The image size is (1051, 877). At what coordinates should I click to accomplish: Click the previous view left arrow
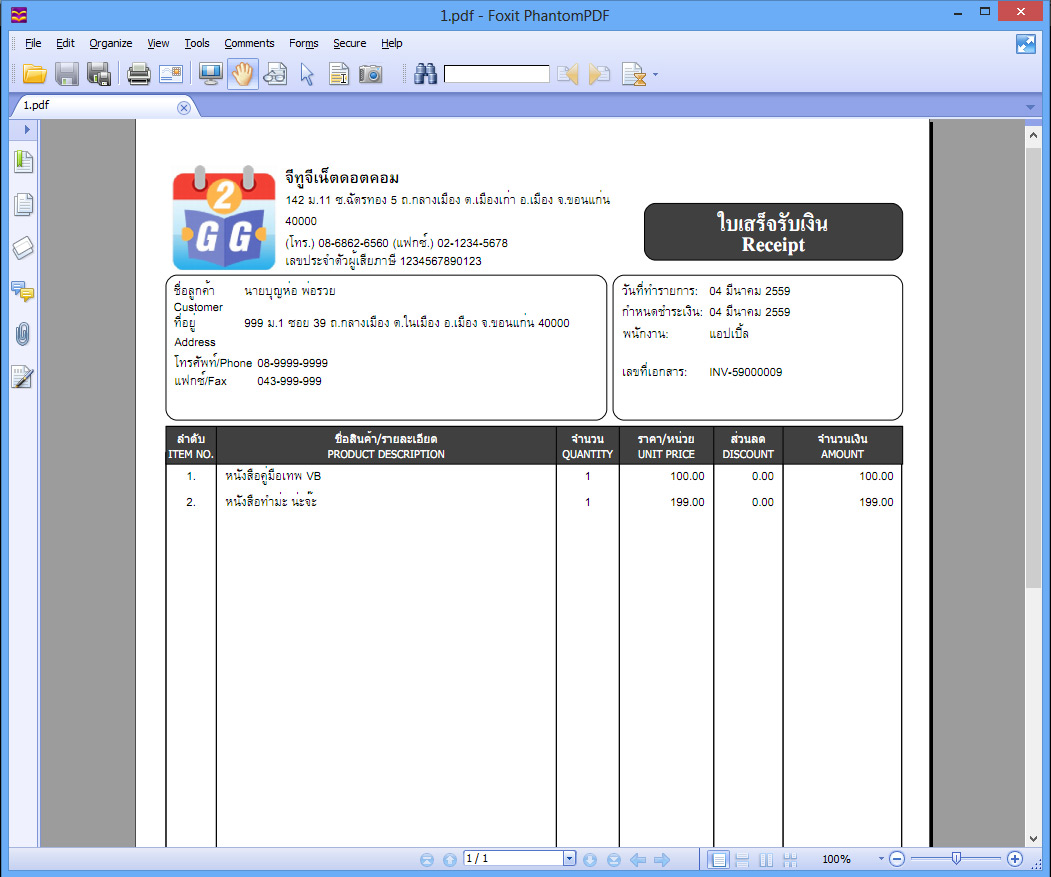(x=637, y=860)
